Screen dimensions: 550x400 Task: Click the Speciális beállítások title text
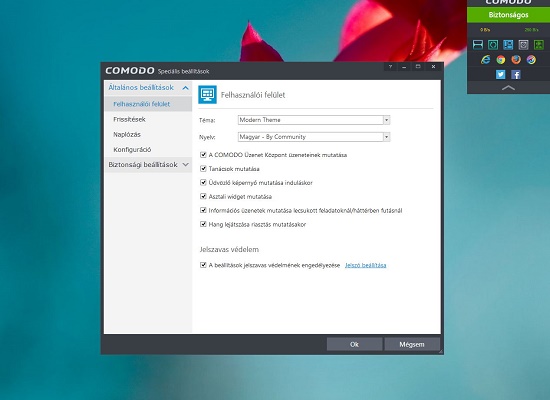pos(183,72)
